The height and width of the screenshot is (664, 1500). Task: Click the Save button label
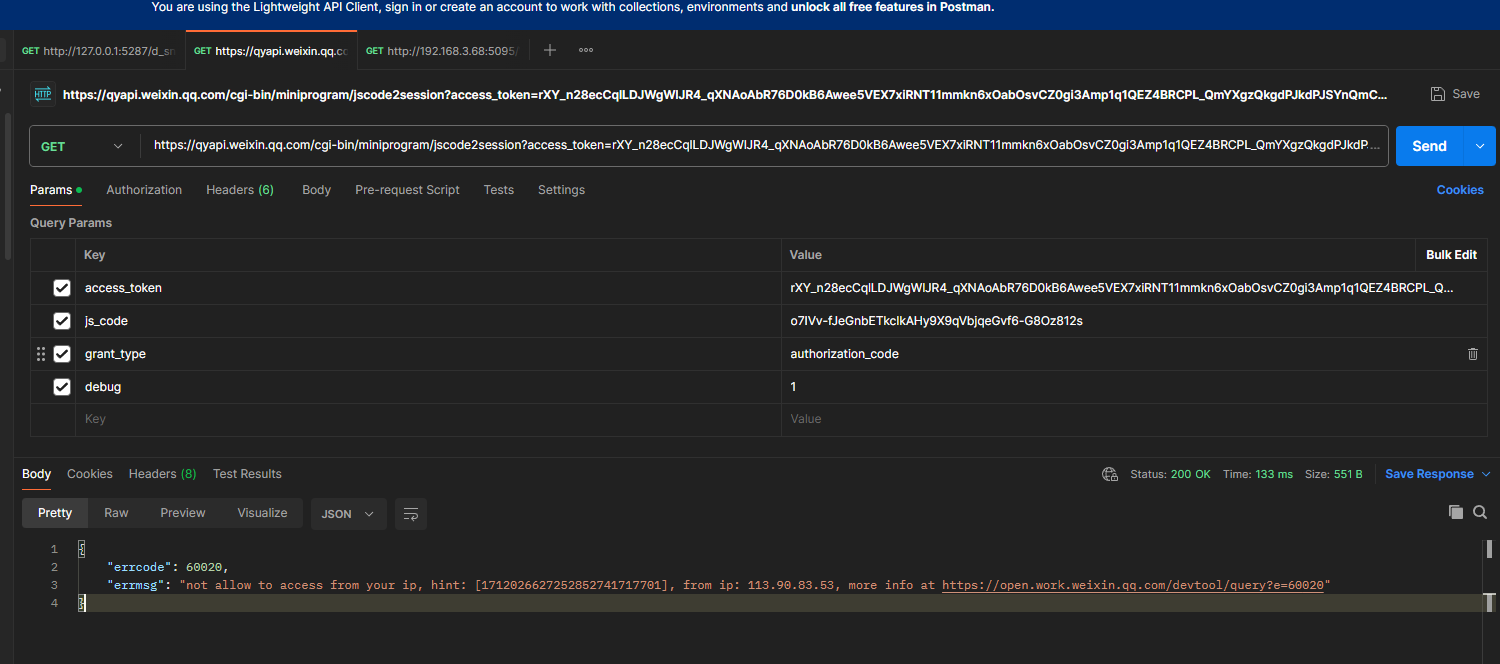1466,94
